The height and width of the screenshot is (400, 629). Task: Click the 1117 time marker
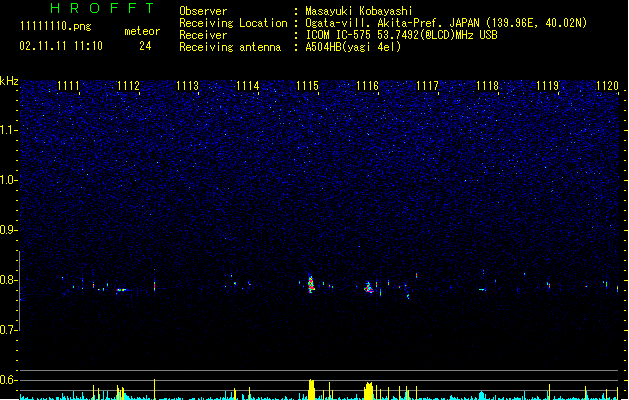(428, 86)
